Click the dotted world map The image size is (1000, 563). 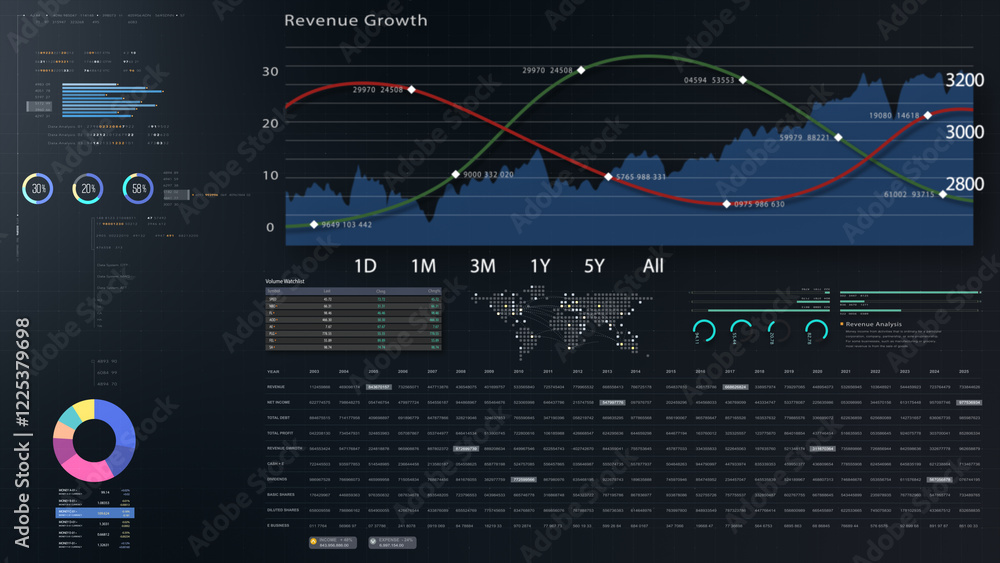[x=561, y=322]
